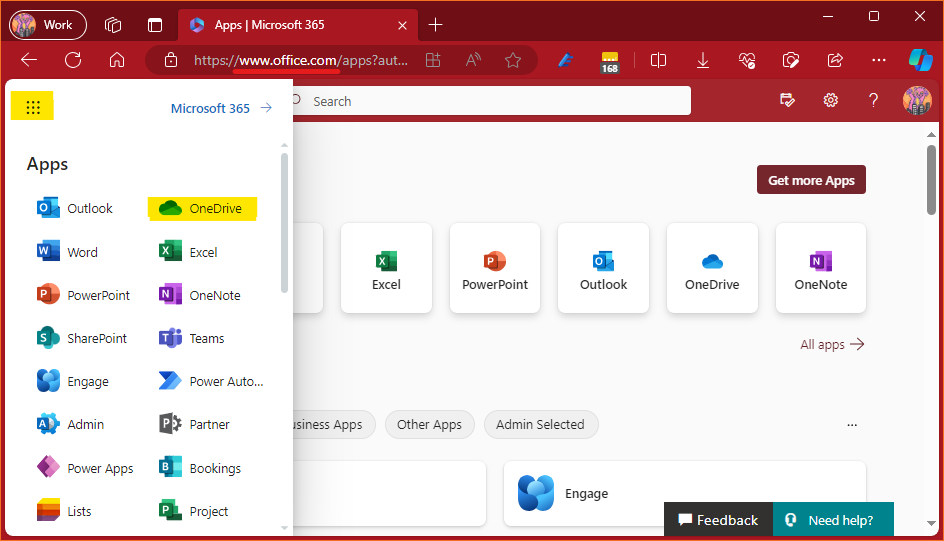Click the OneNote tile on the Apps page
This screenshot has width=944, height=541.
click(821, 268)
